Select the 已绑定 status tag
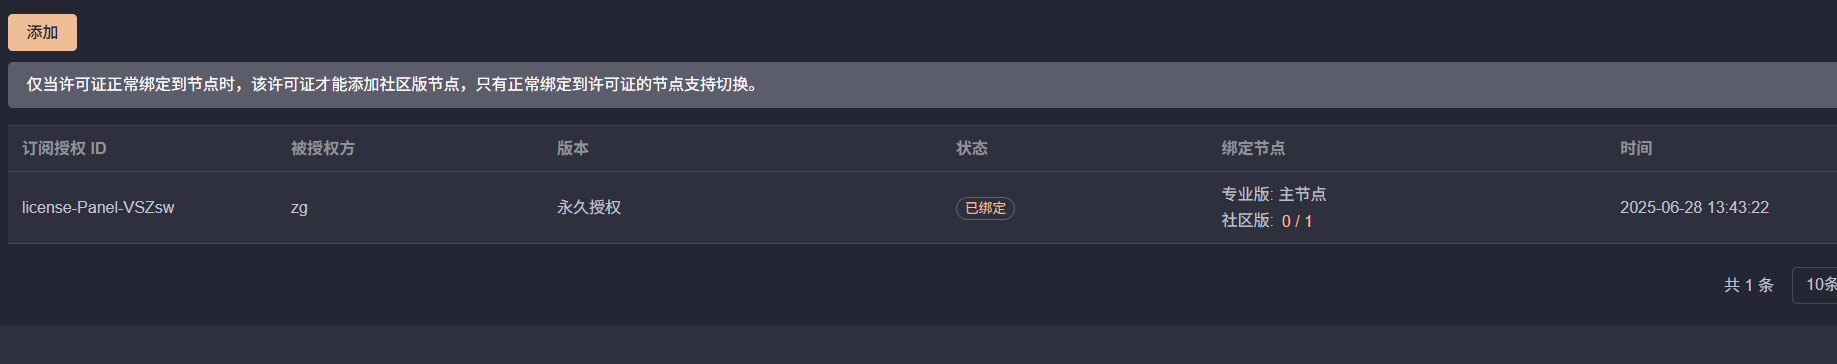 (985, 208)
